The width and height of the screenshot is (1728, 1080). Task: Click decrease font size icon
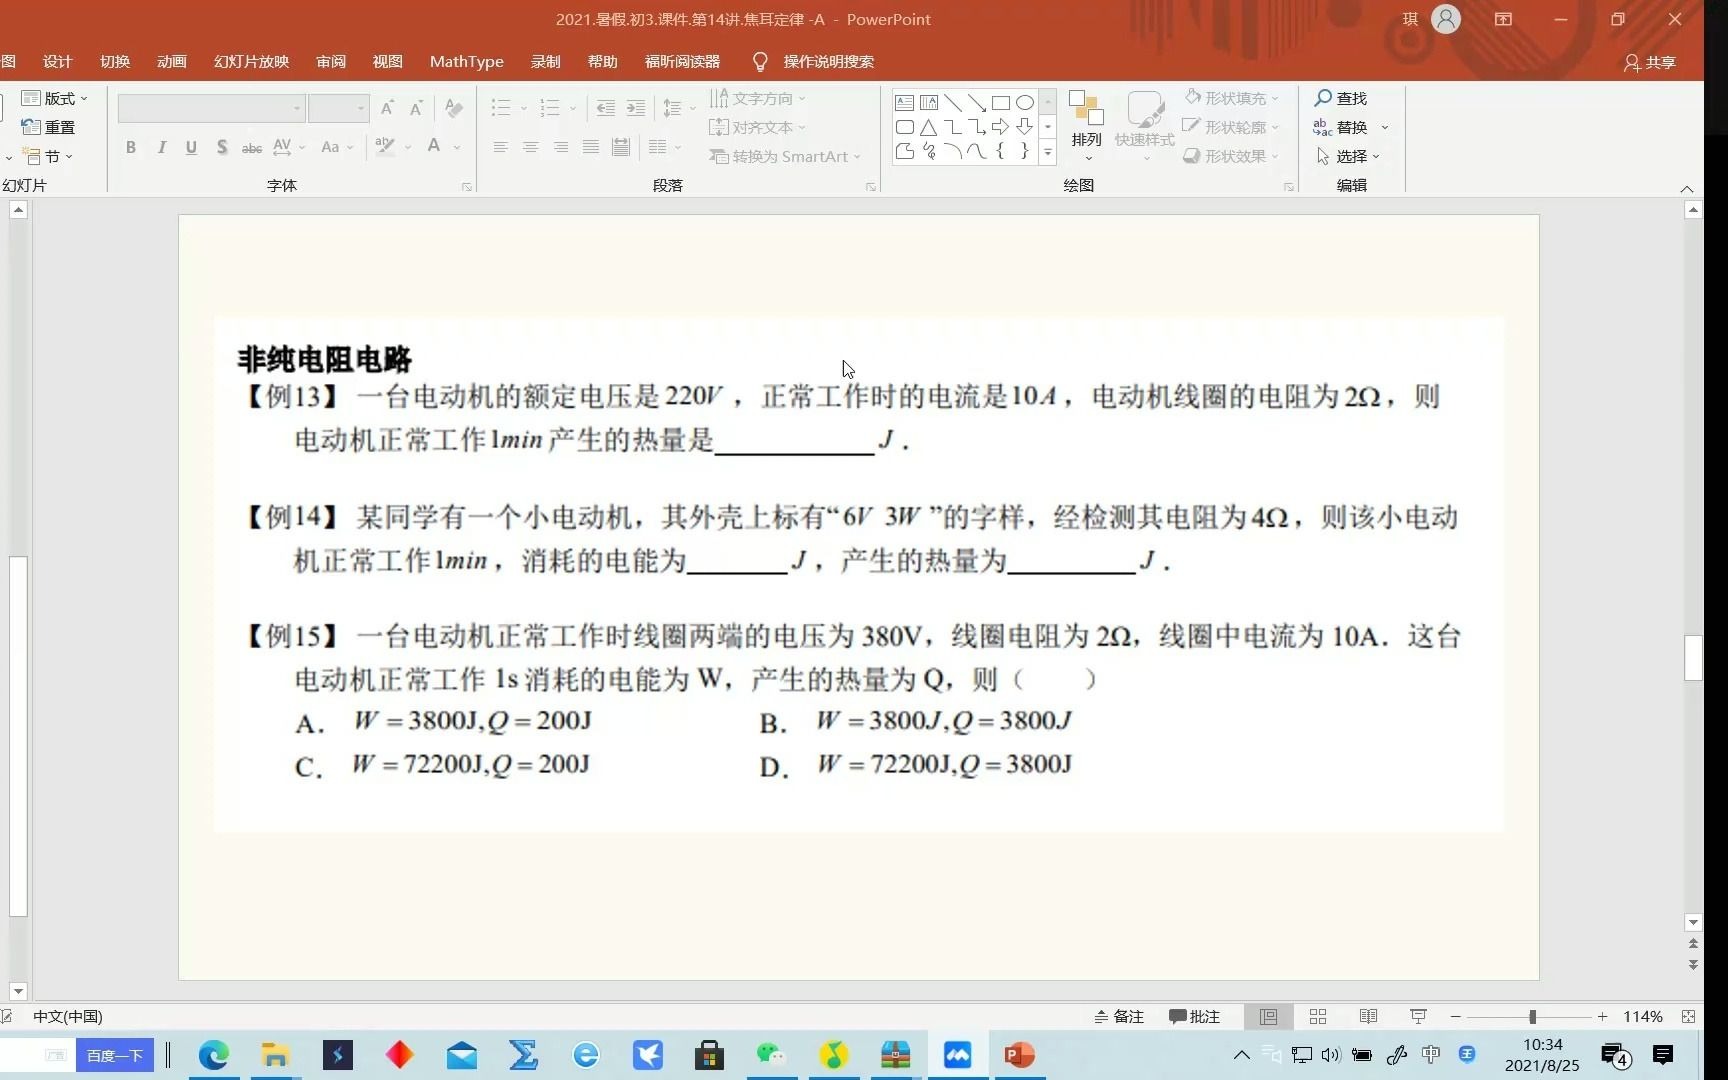pos(417,108)
